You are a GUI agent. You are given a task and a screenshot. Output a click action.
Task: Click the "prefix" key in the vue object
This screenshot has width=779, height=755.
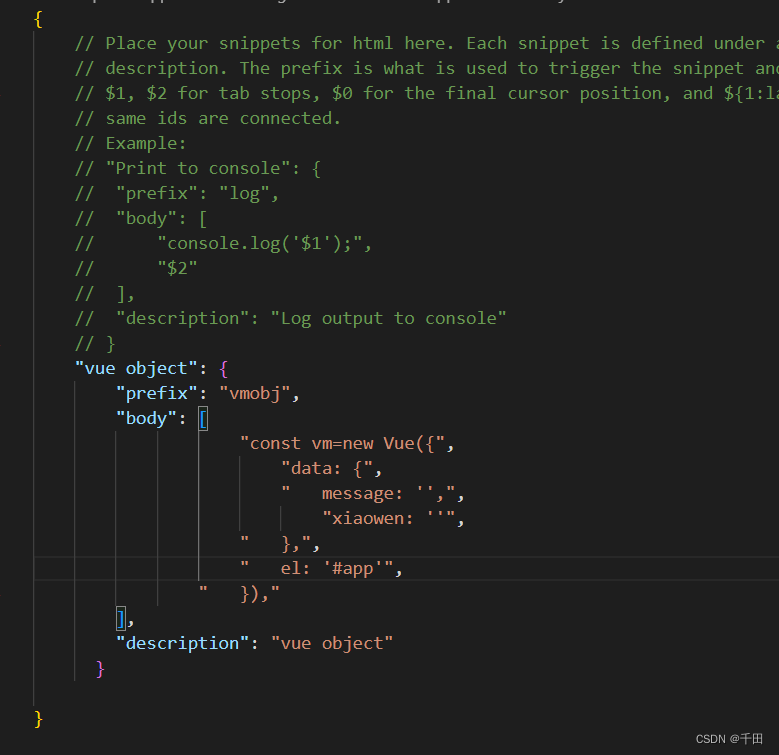pos(156,393)
